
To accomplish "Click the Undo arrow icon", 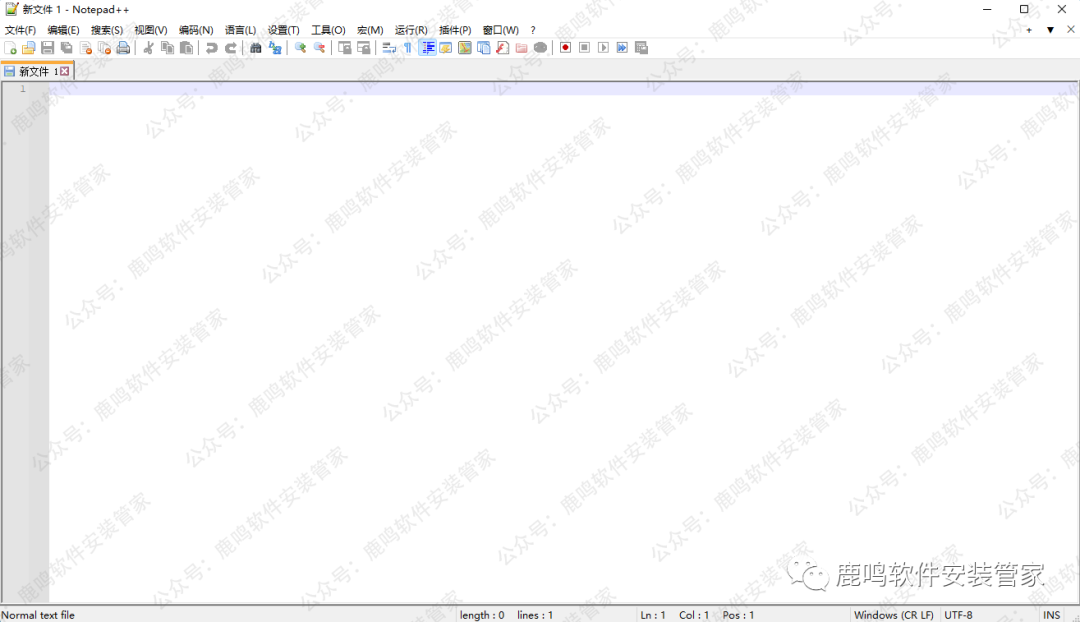I will [211, 48].
